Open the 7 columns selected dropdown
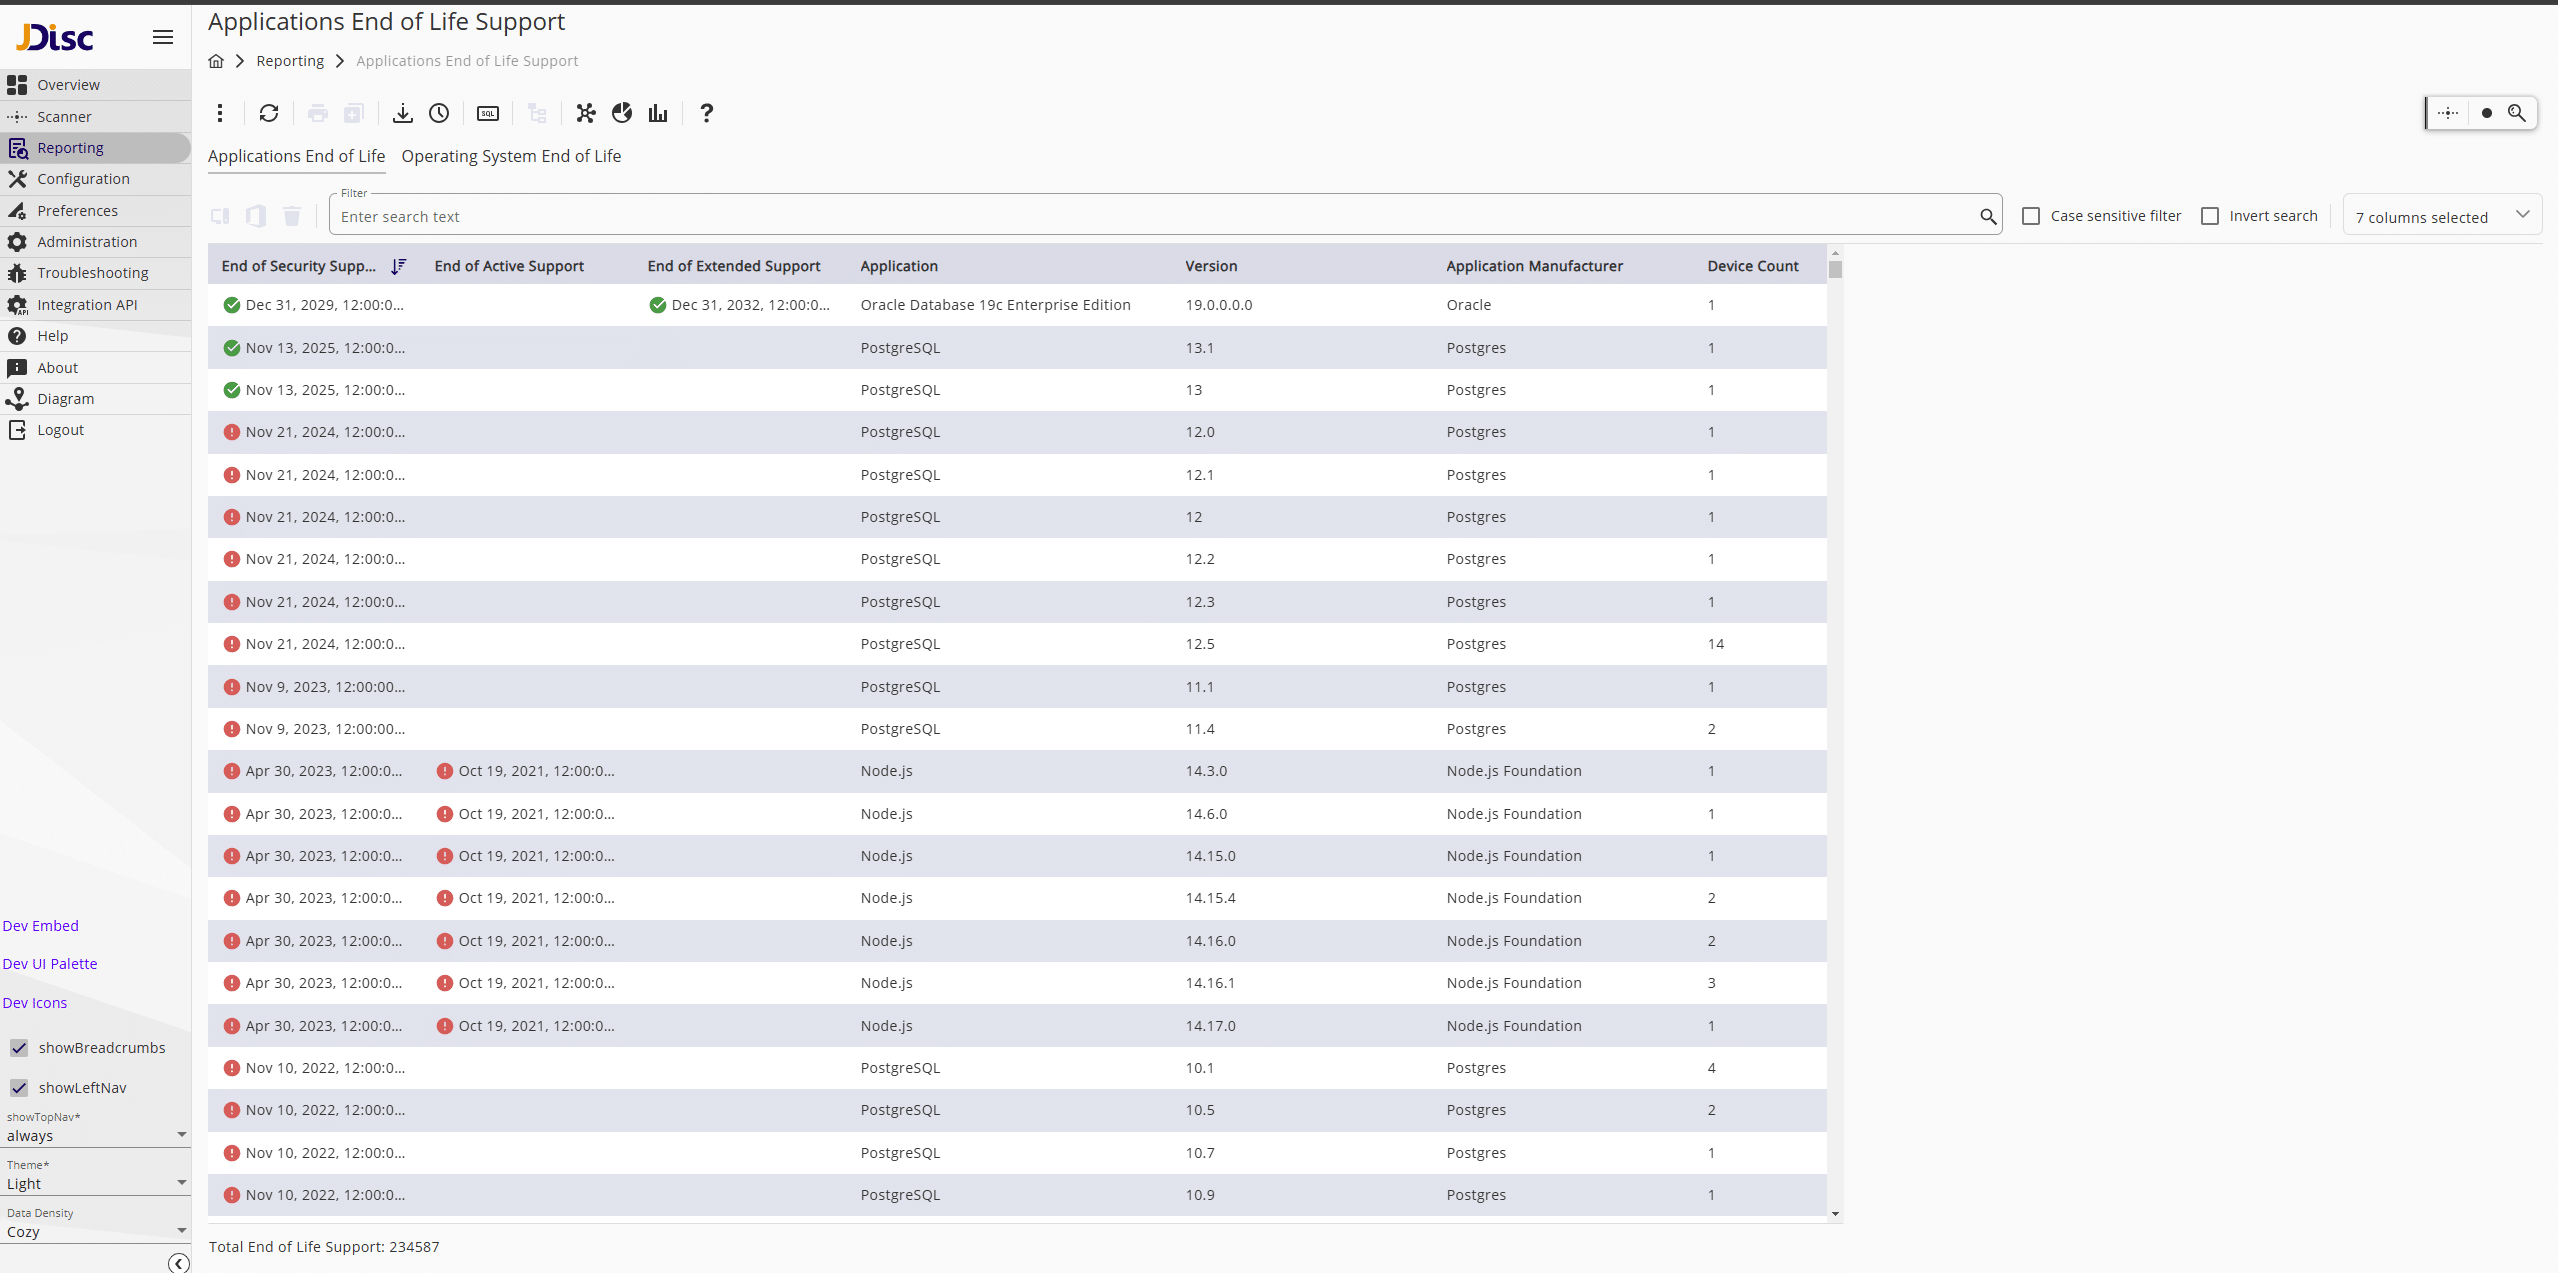 [x=2441, y=216]
